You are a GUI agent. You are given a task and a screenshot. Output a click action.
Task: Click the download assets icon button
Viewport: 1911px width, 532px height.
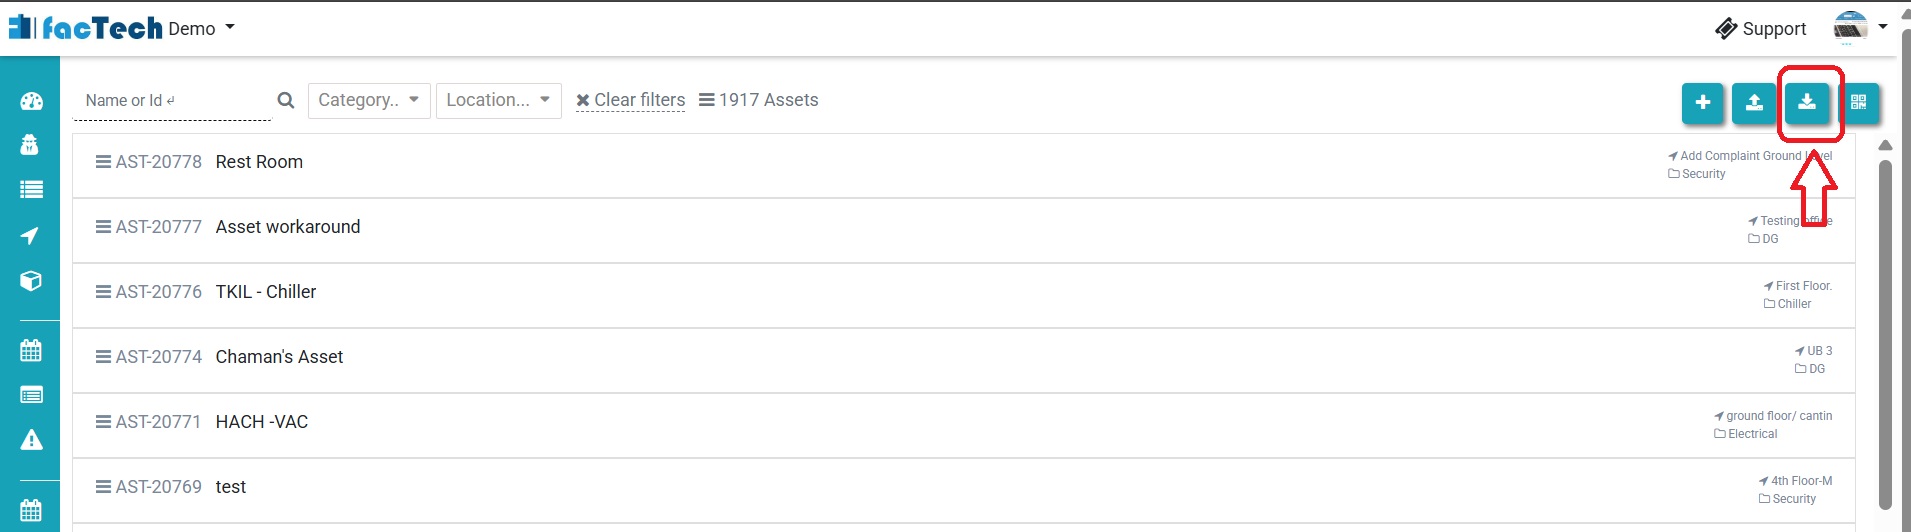(x=1807, y=103)
